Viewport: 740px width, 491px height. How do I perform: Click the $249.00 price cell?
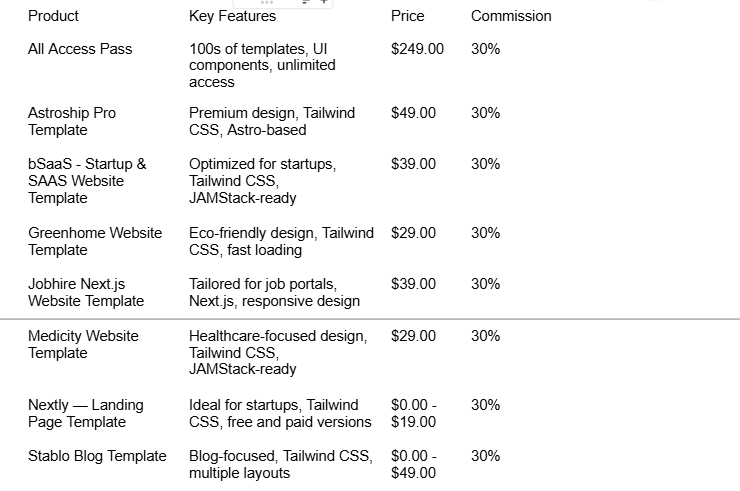[417, 49]
